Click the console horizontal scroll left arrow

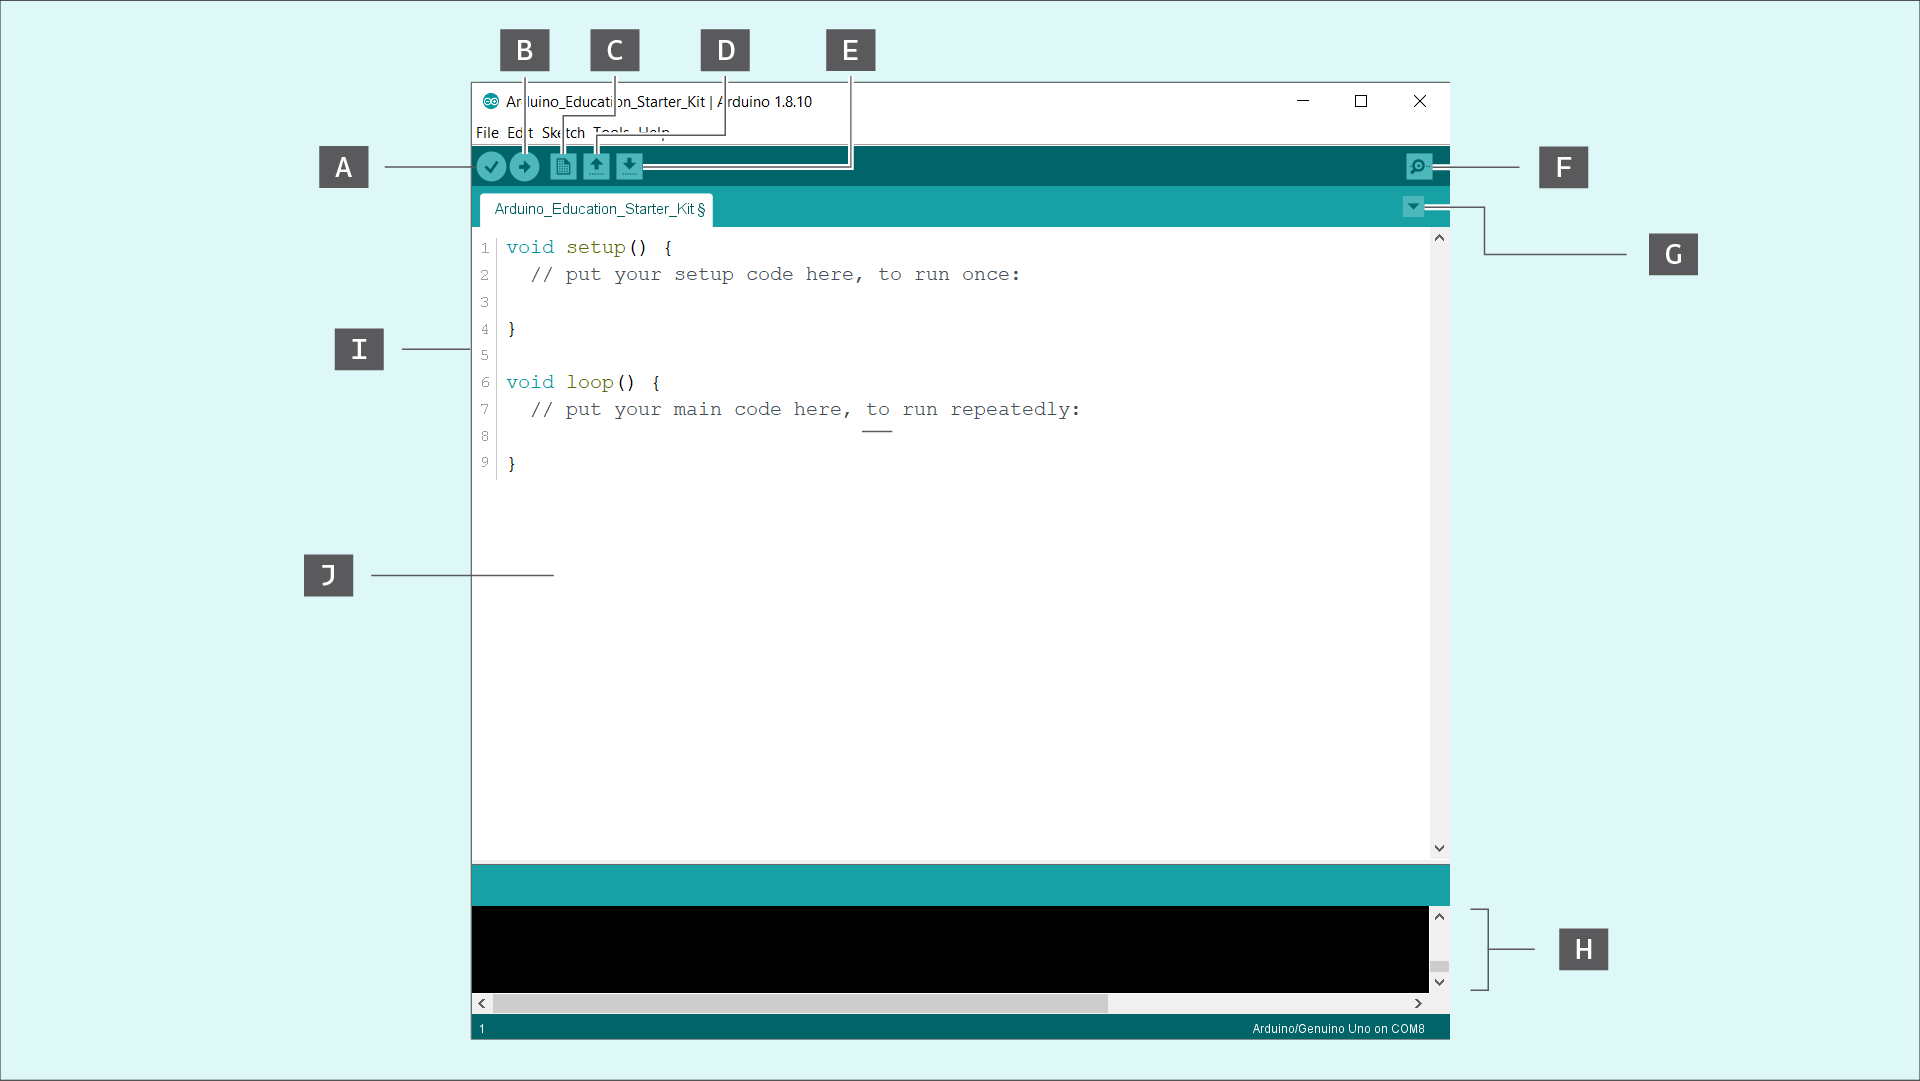point(482,1003)
